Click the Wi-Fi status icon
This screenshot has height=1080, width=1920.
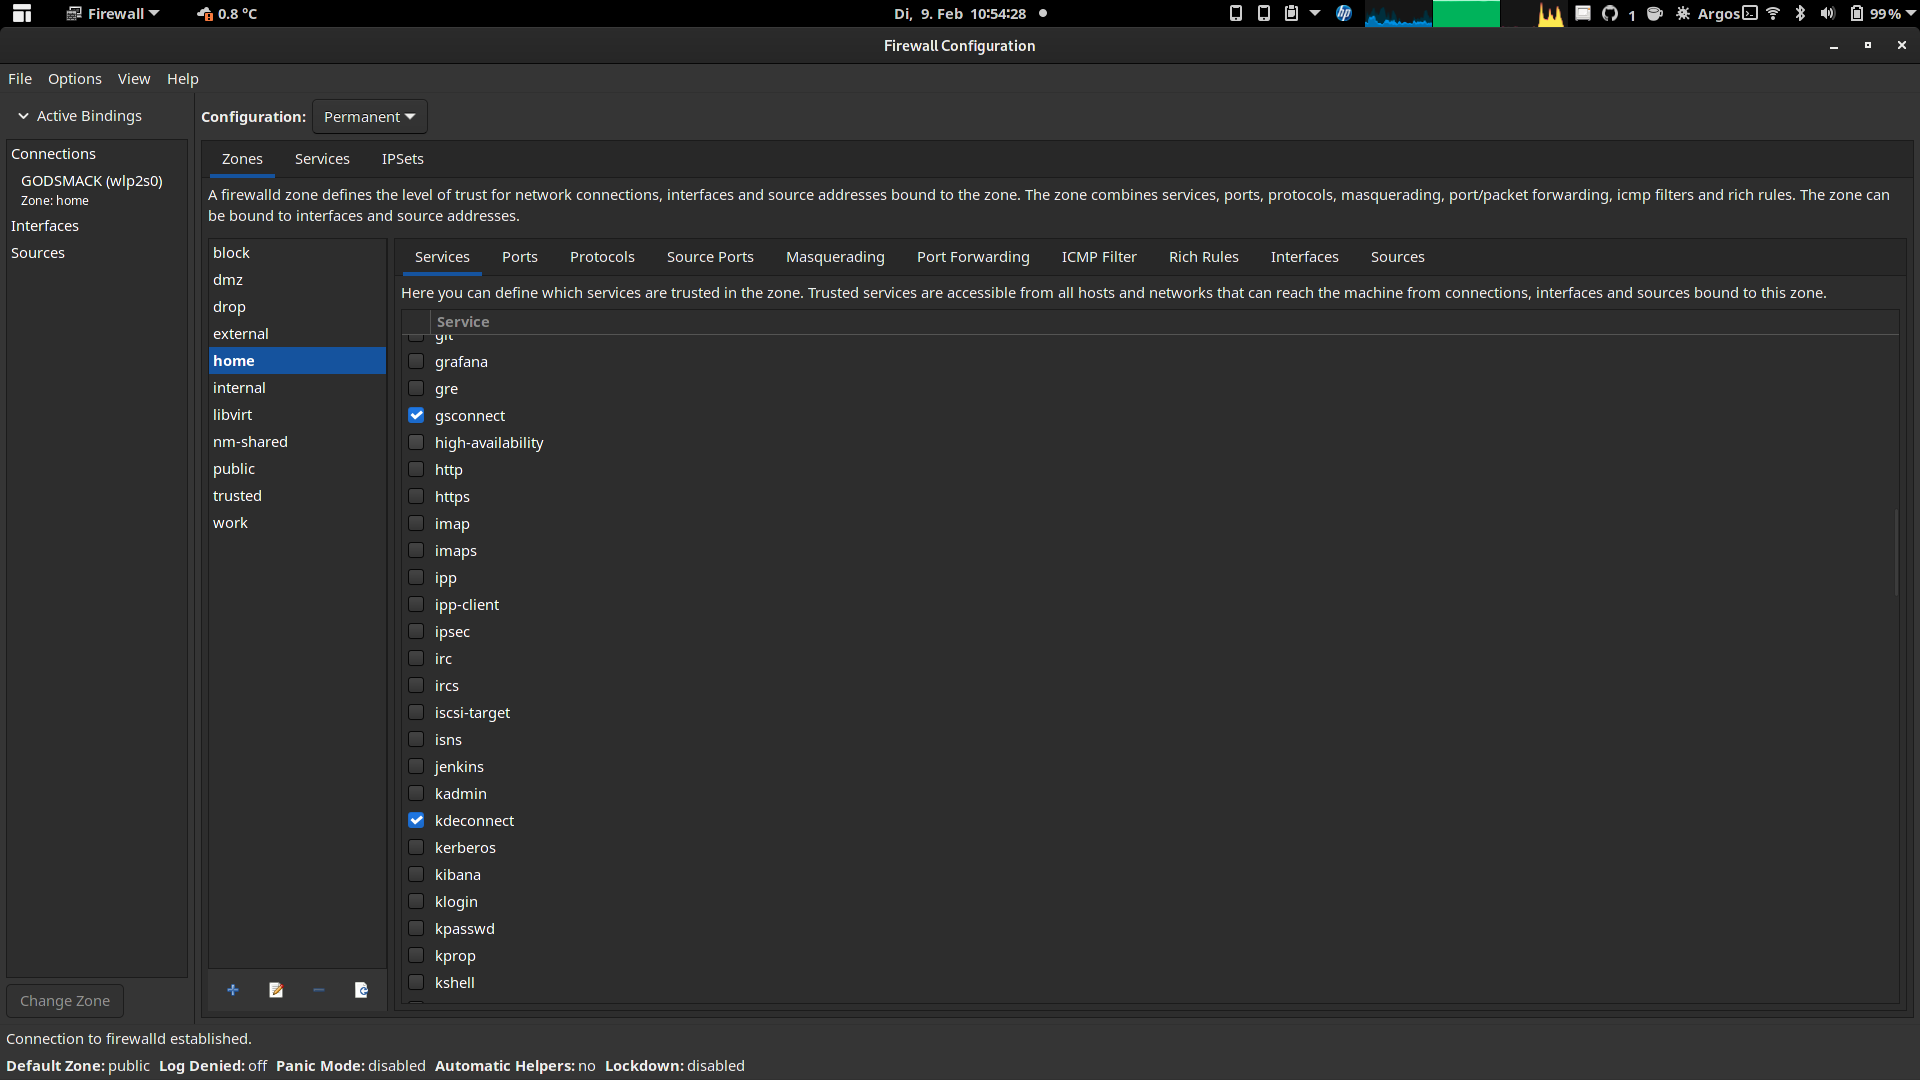point(1773,14)
